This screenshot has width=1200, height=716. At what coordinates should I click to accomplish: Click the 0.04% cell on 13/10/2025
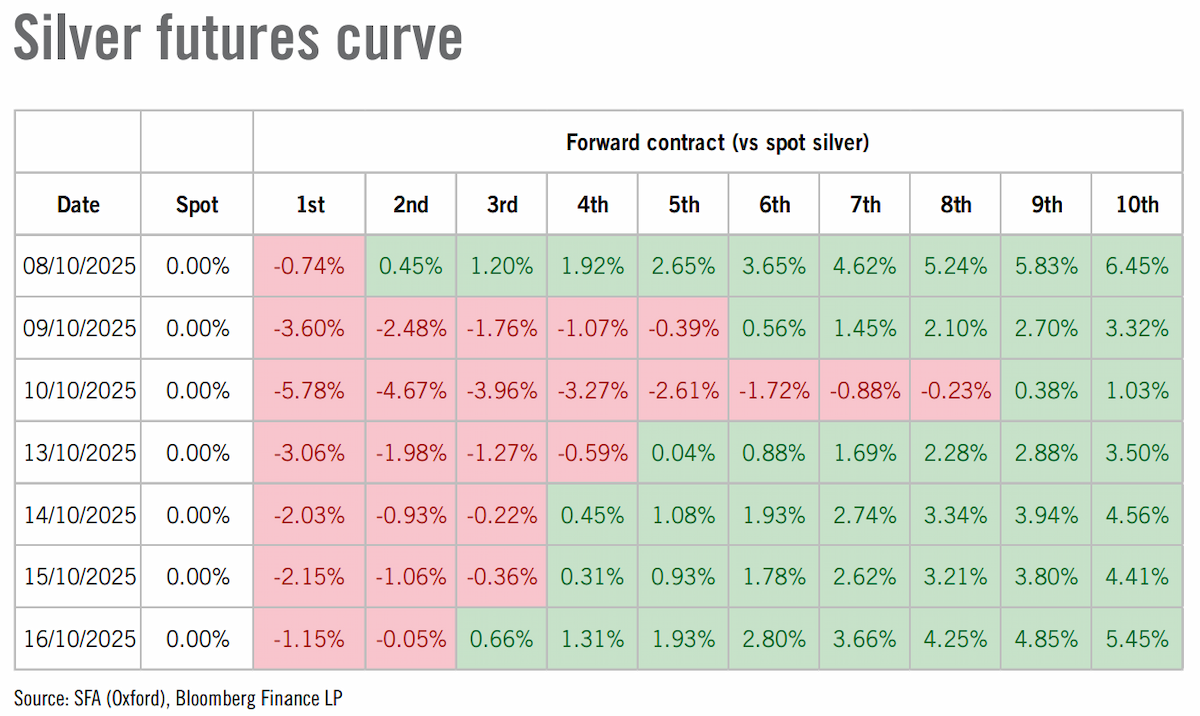click(684, 452)
